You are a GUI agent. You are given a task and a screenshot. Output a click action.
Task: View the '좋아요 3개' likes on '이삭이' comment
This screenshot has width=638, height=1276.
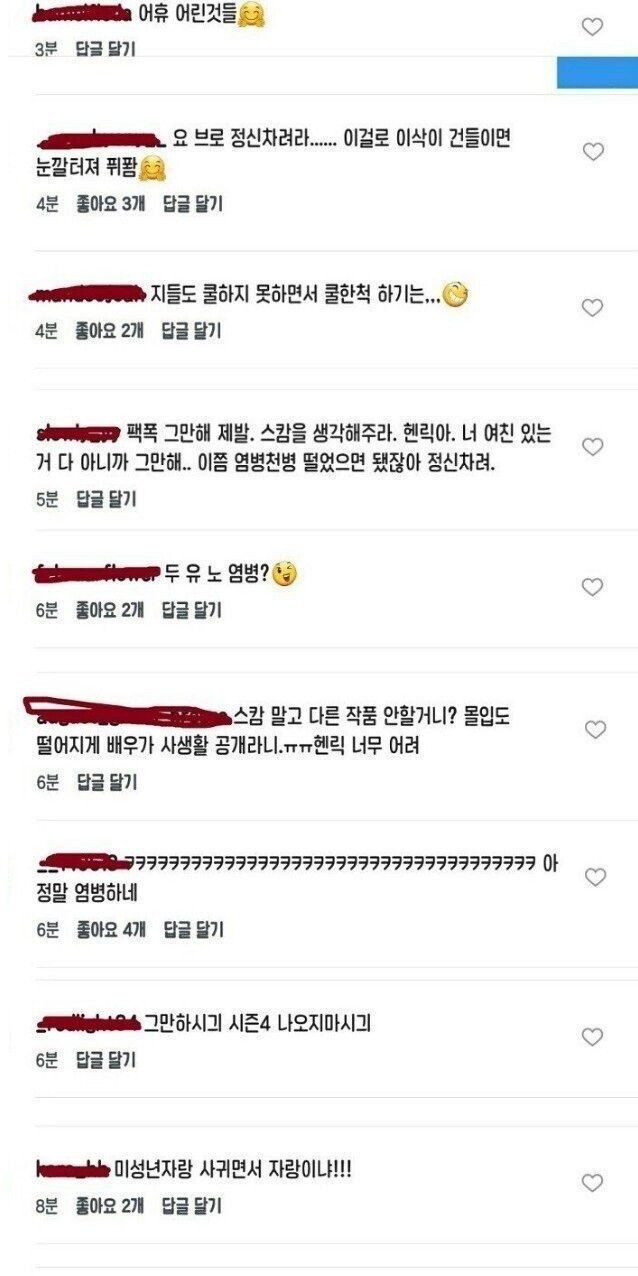[x=110, y=204]
